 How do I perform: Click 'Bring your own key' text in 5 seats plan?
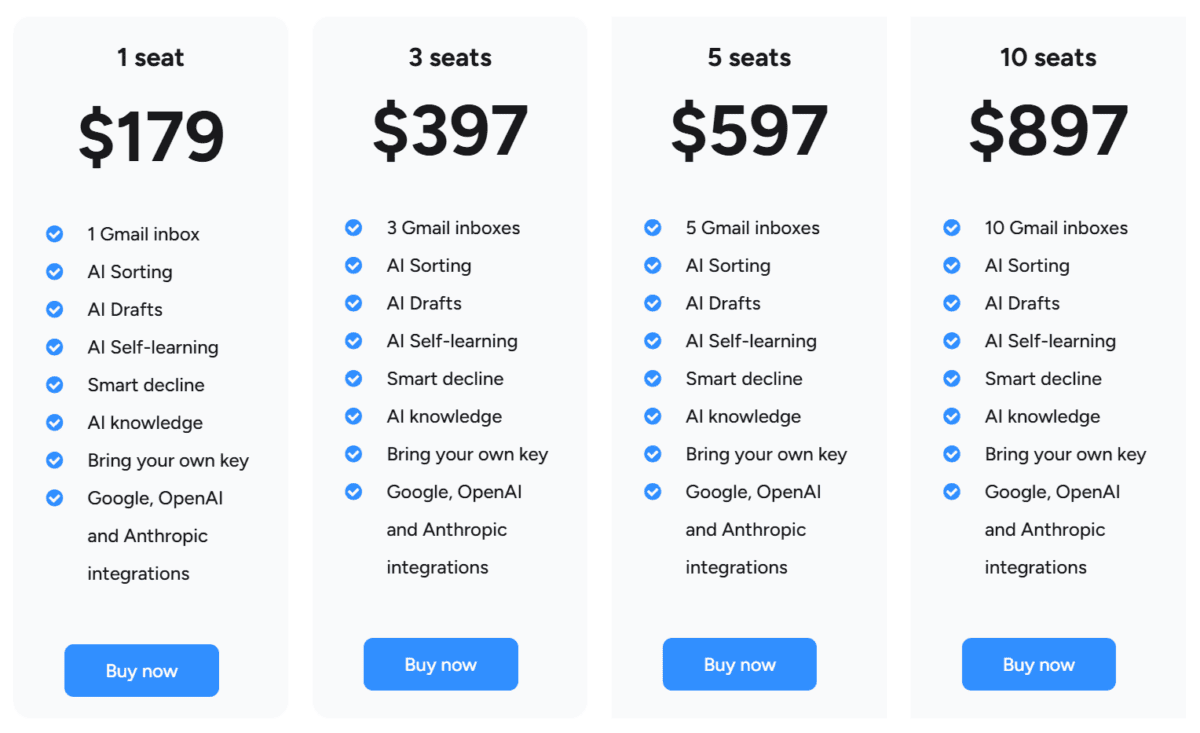coord(766,454)
